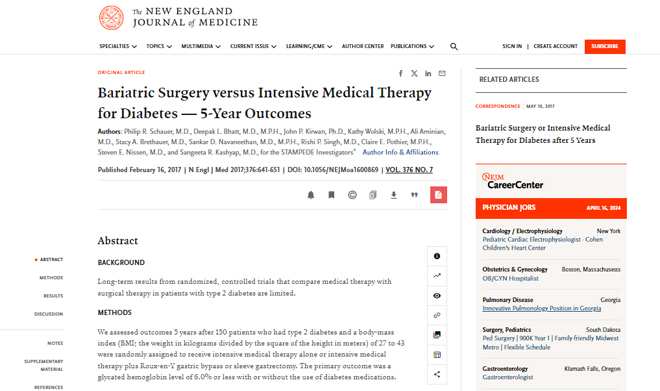Viewport: 660px width, 391px height.
Task: Click the Subscribe button
Action: coord(605,46)
